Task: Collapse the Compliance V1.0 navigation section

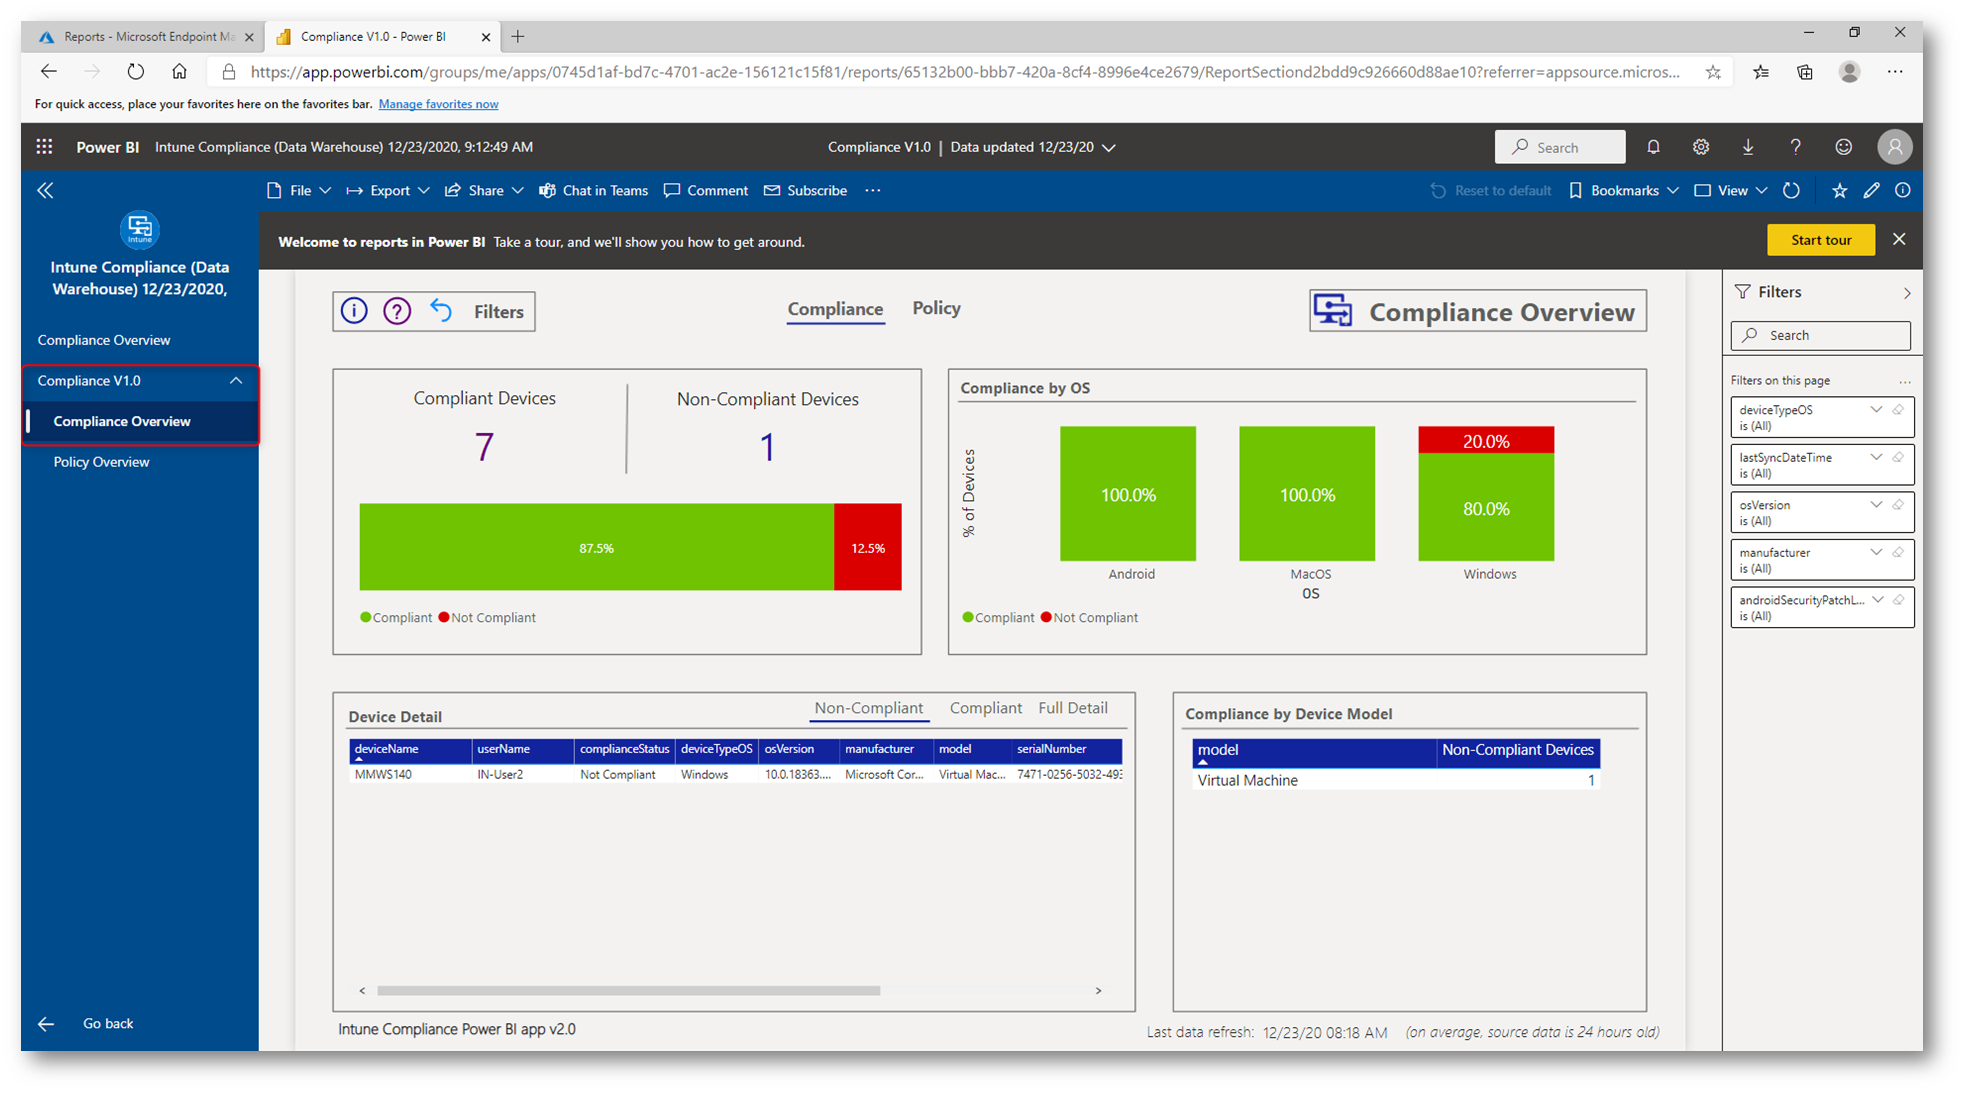Action: pos(236,381)
